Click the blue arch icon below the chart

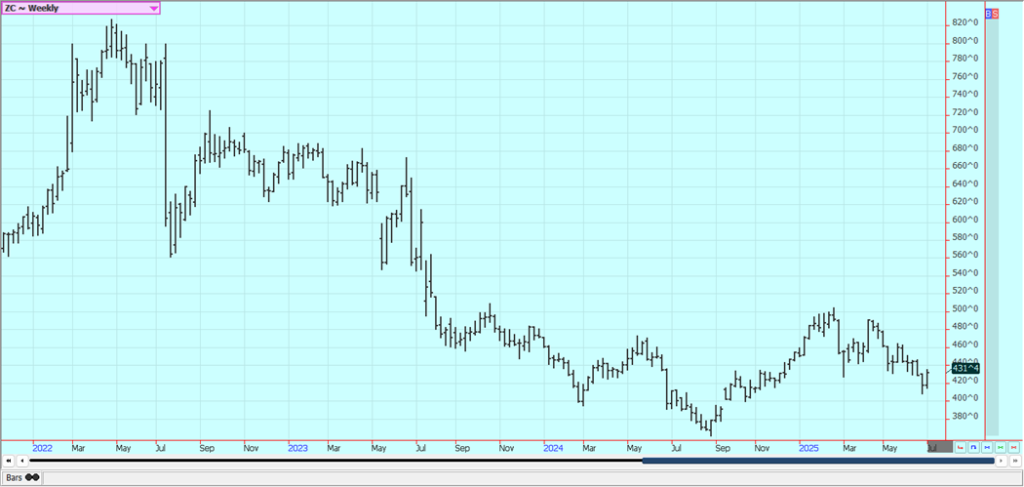(x=974, y=447)
